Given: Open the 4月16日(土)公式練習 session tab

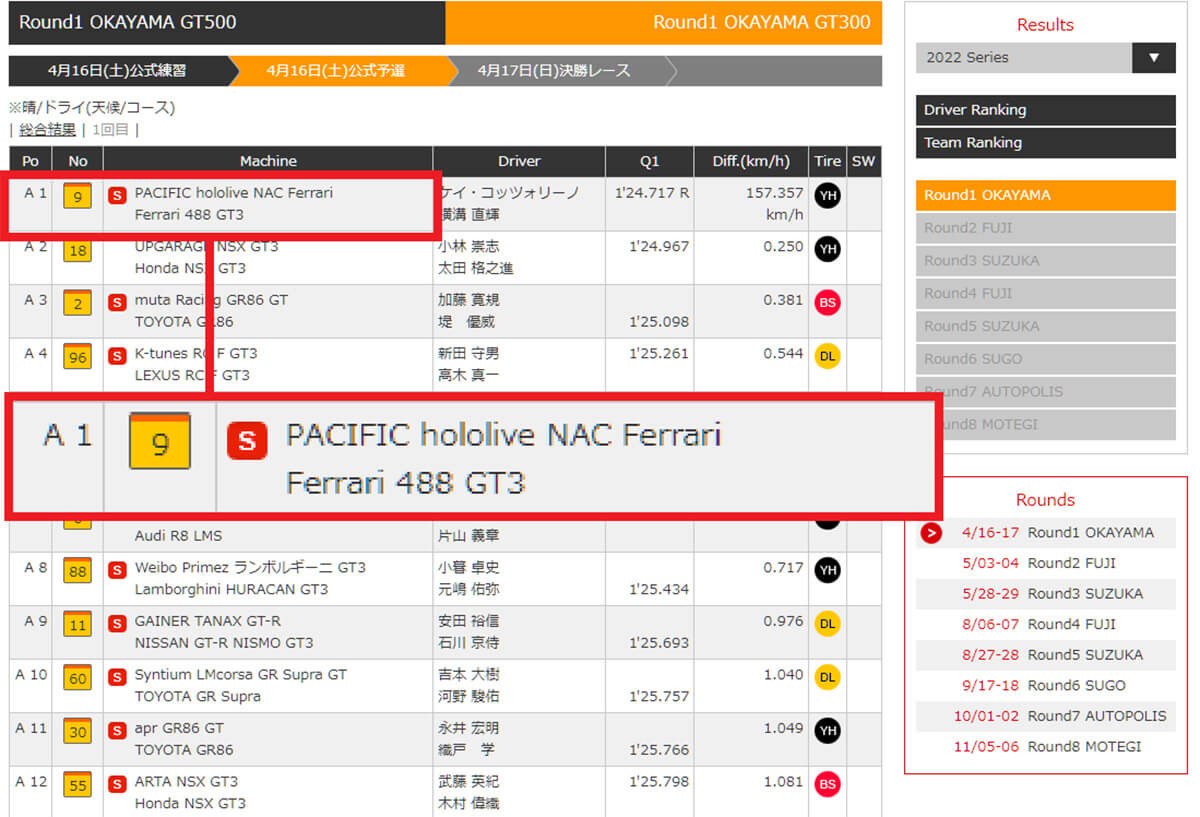Looking at the screenshot, I should [117, 71].
